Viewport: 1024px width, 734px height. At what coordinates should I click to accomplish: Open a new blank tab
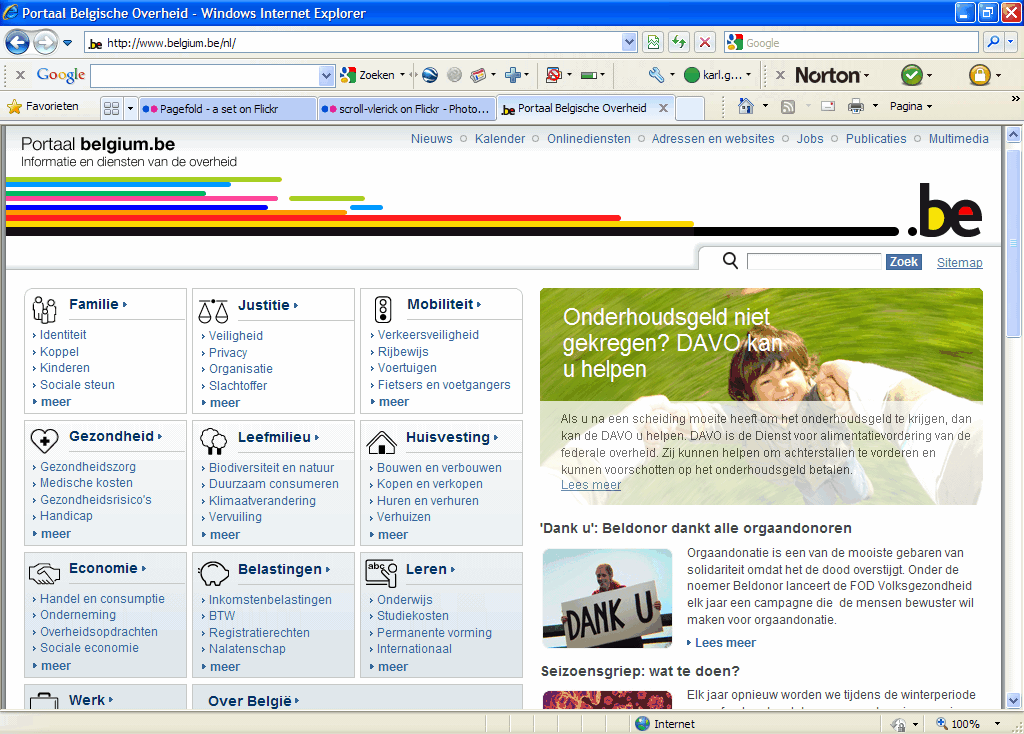(690, 108)
